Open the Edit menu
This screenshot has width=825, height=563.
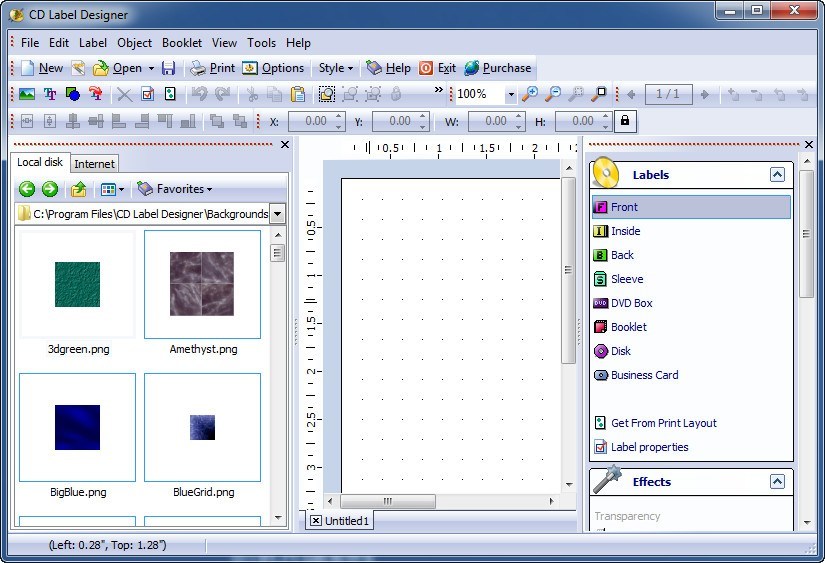pos(59,43)
